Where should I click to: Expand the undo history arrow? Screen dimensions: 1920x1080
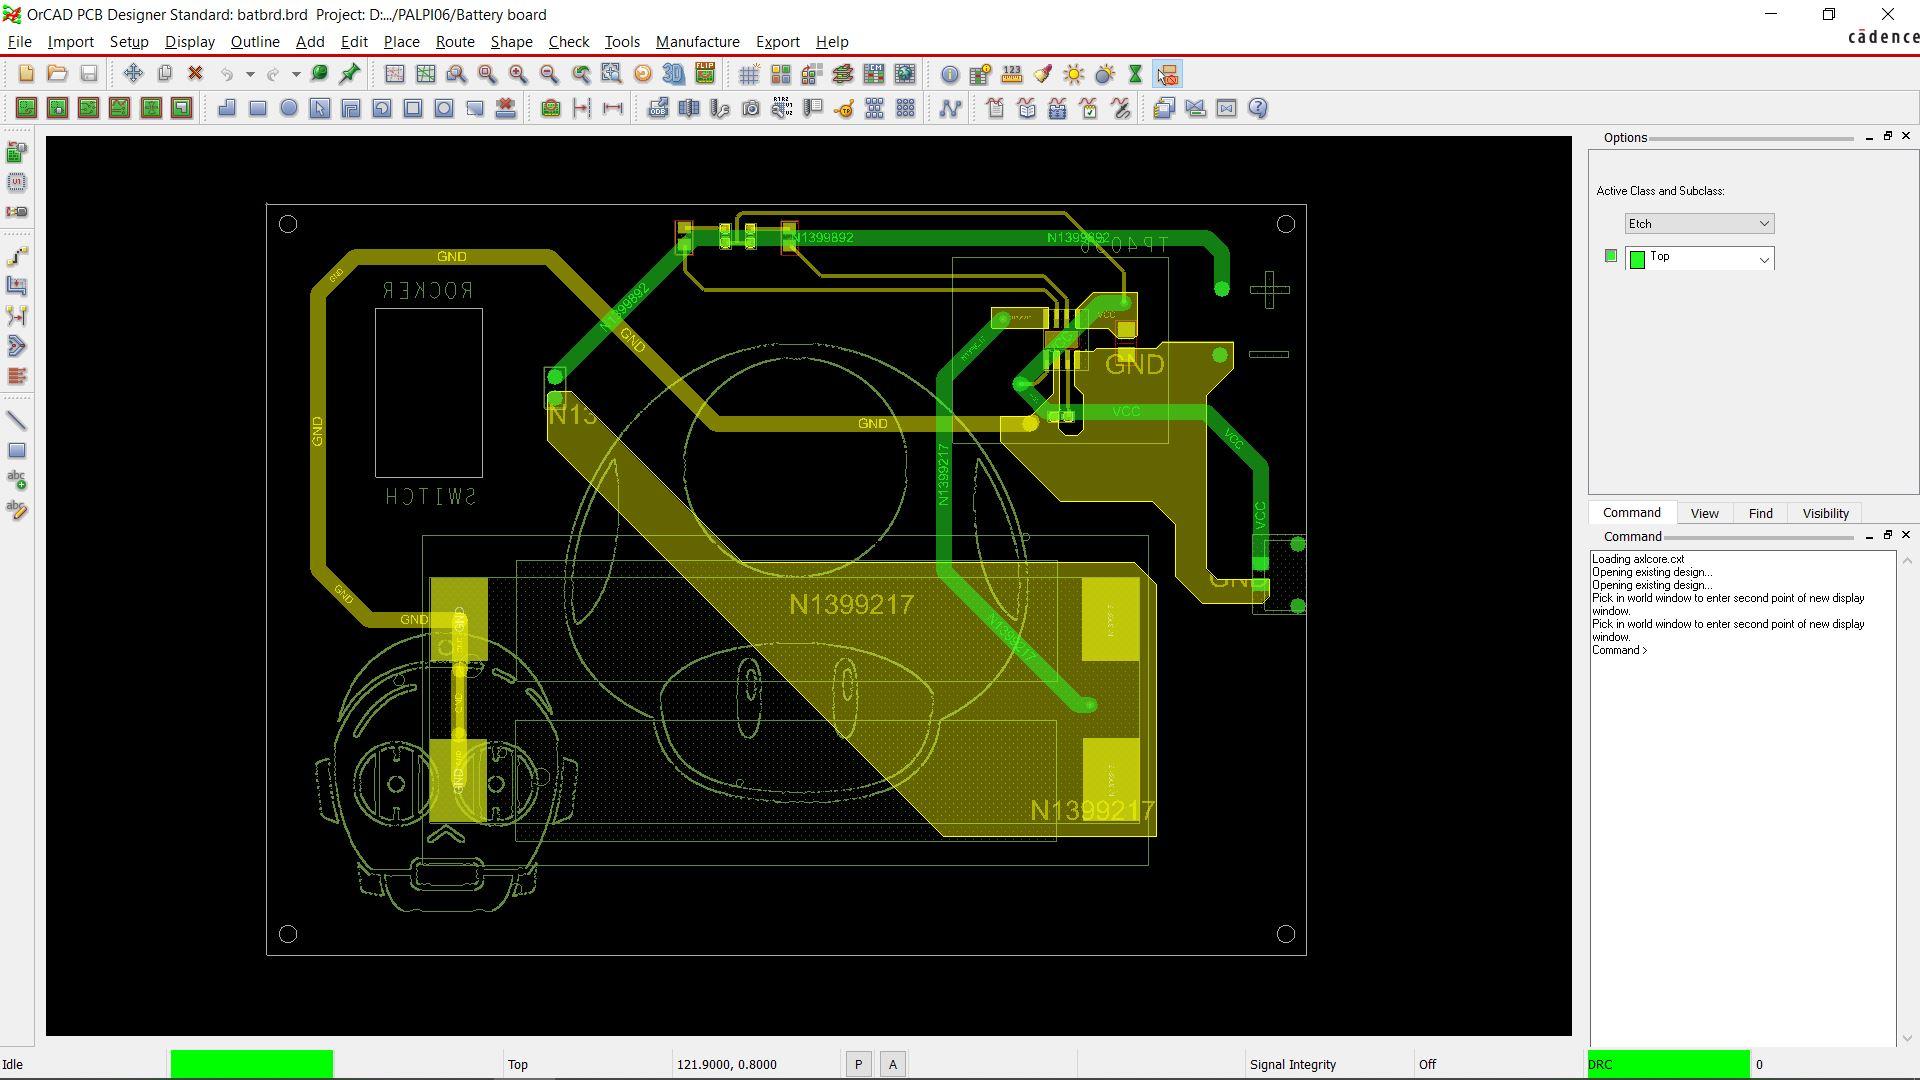click(250, 74)
